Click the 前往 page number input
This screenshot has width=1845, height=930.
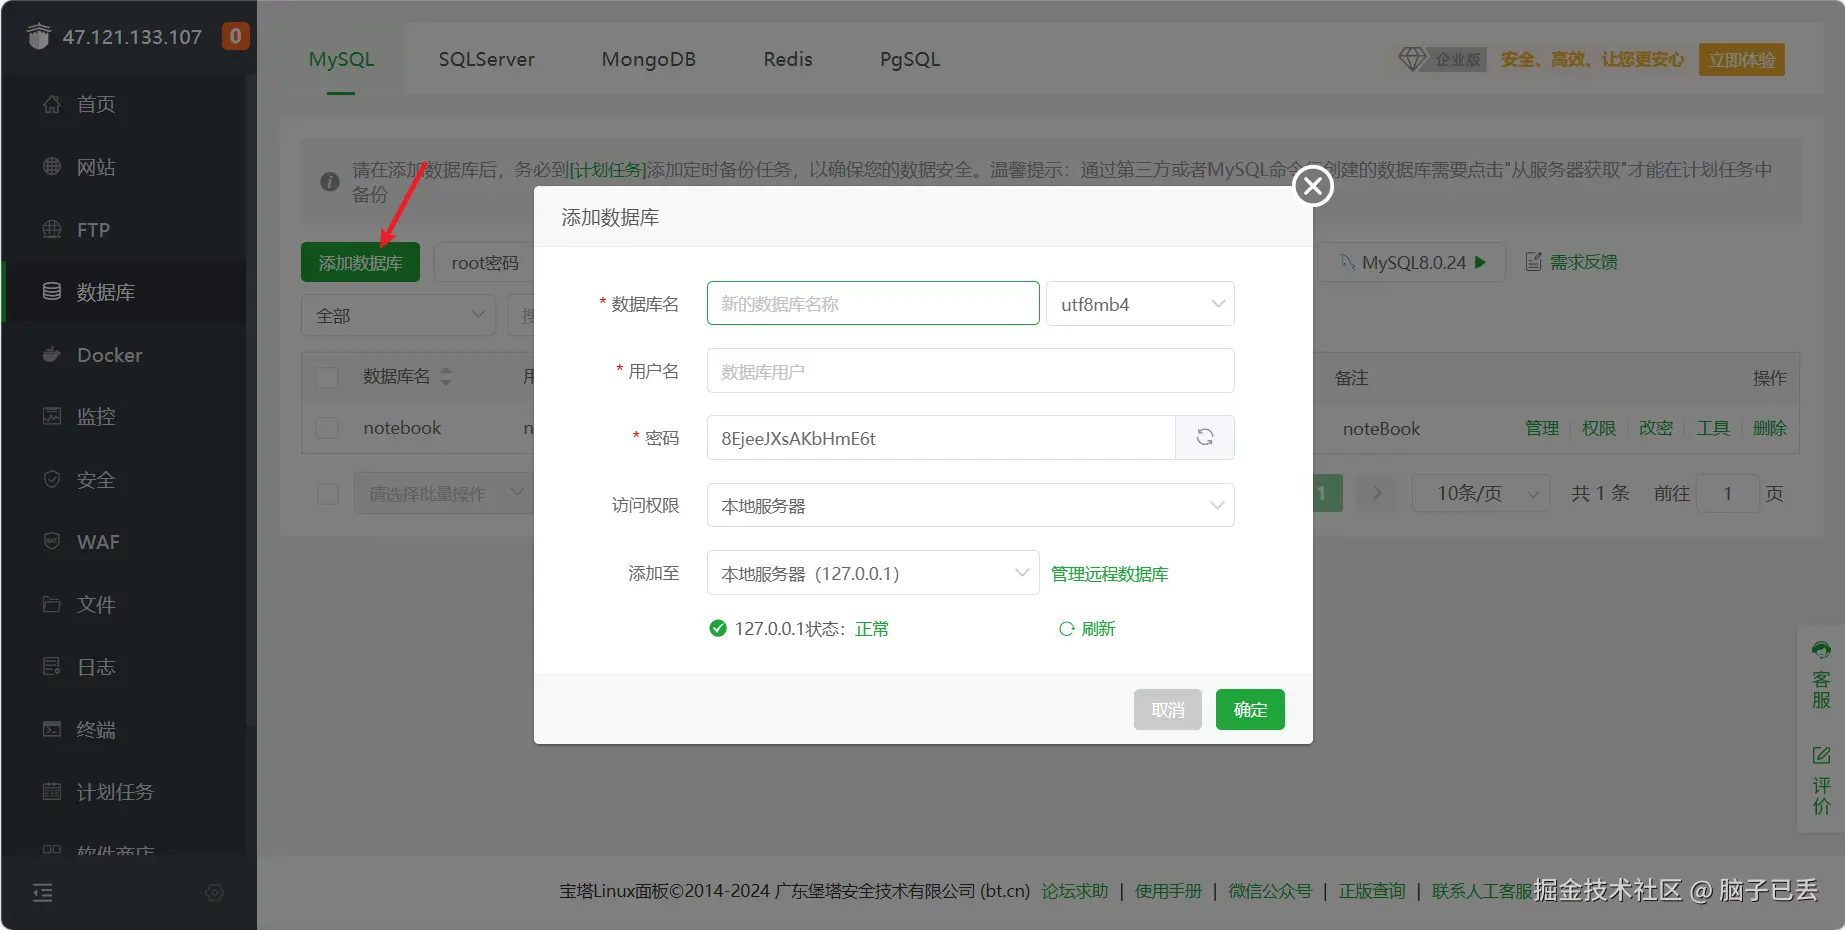click(1727, 493)
